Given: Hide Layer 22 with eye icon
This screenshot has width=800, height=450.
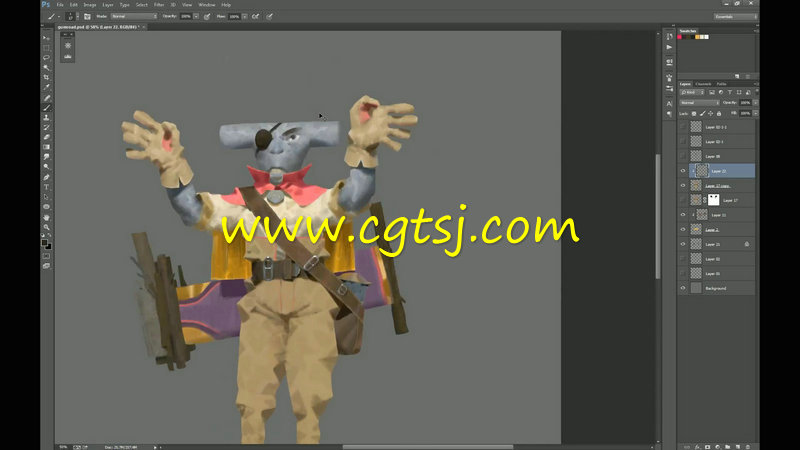Looking at the screenshot, I should [x=683, y=171].
